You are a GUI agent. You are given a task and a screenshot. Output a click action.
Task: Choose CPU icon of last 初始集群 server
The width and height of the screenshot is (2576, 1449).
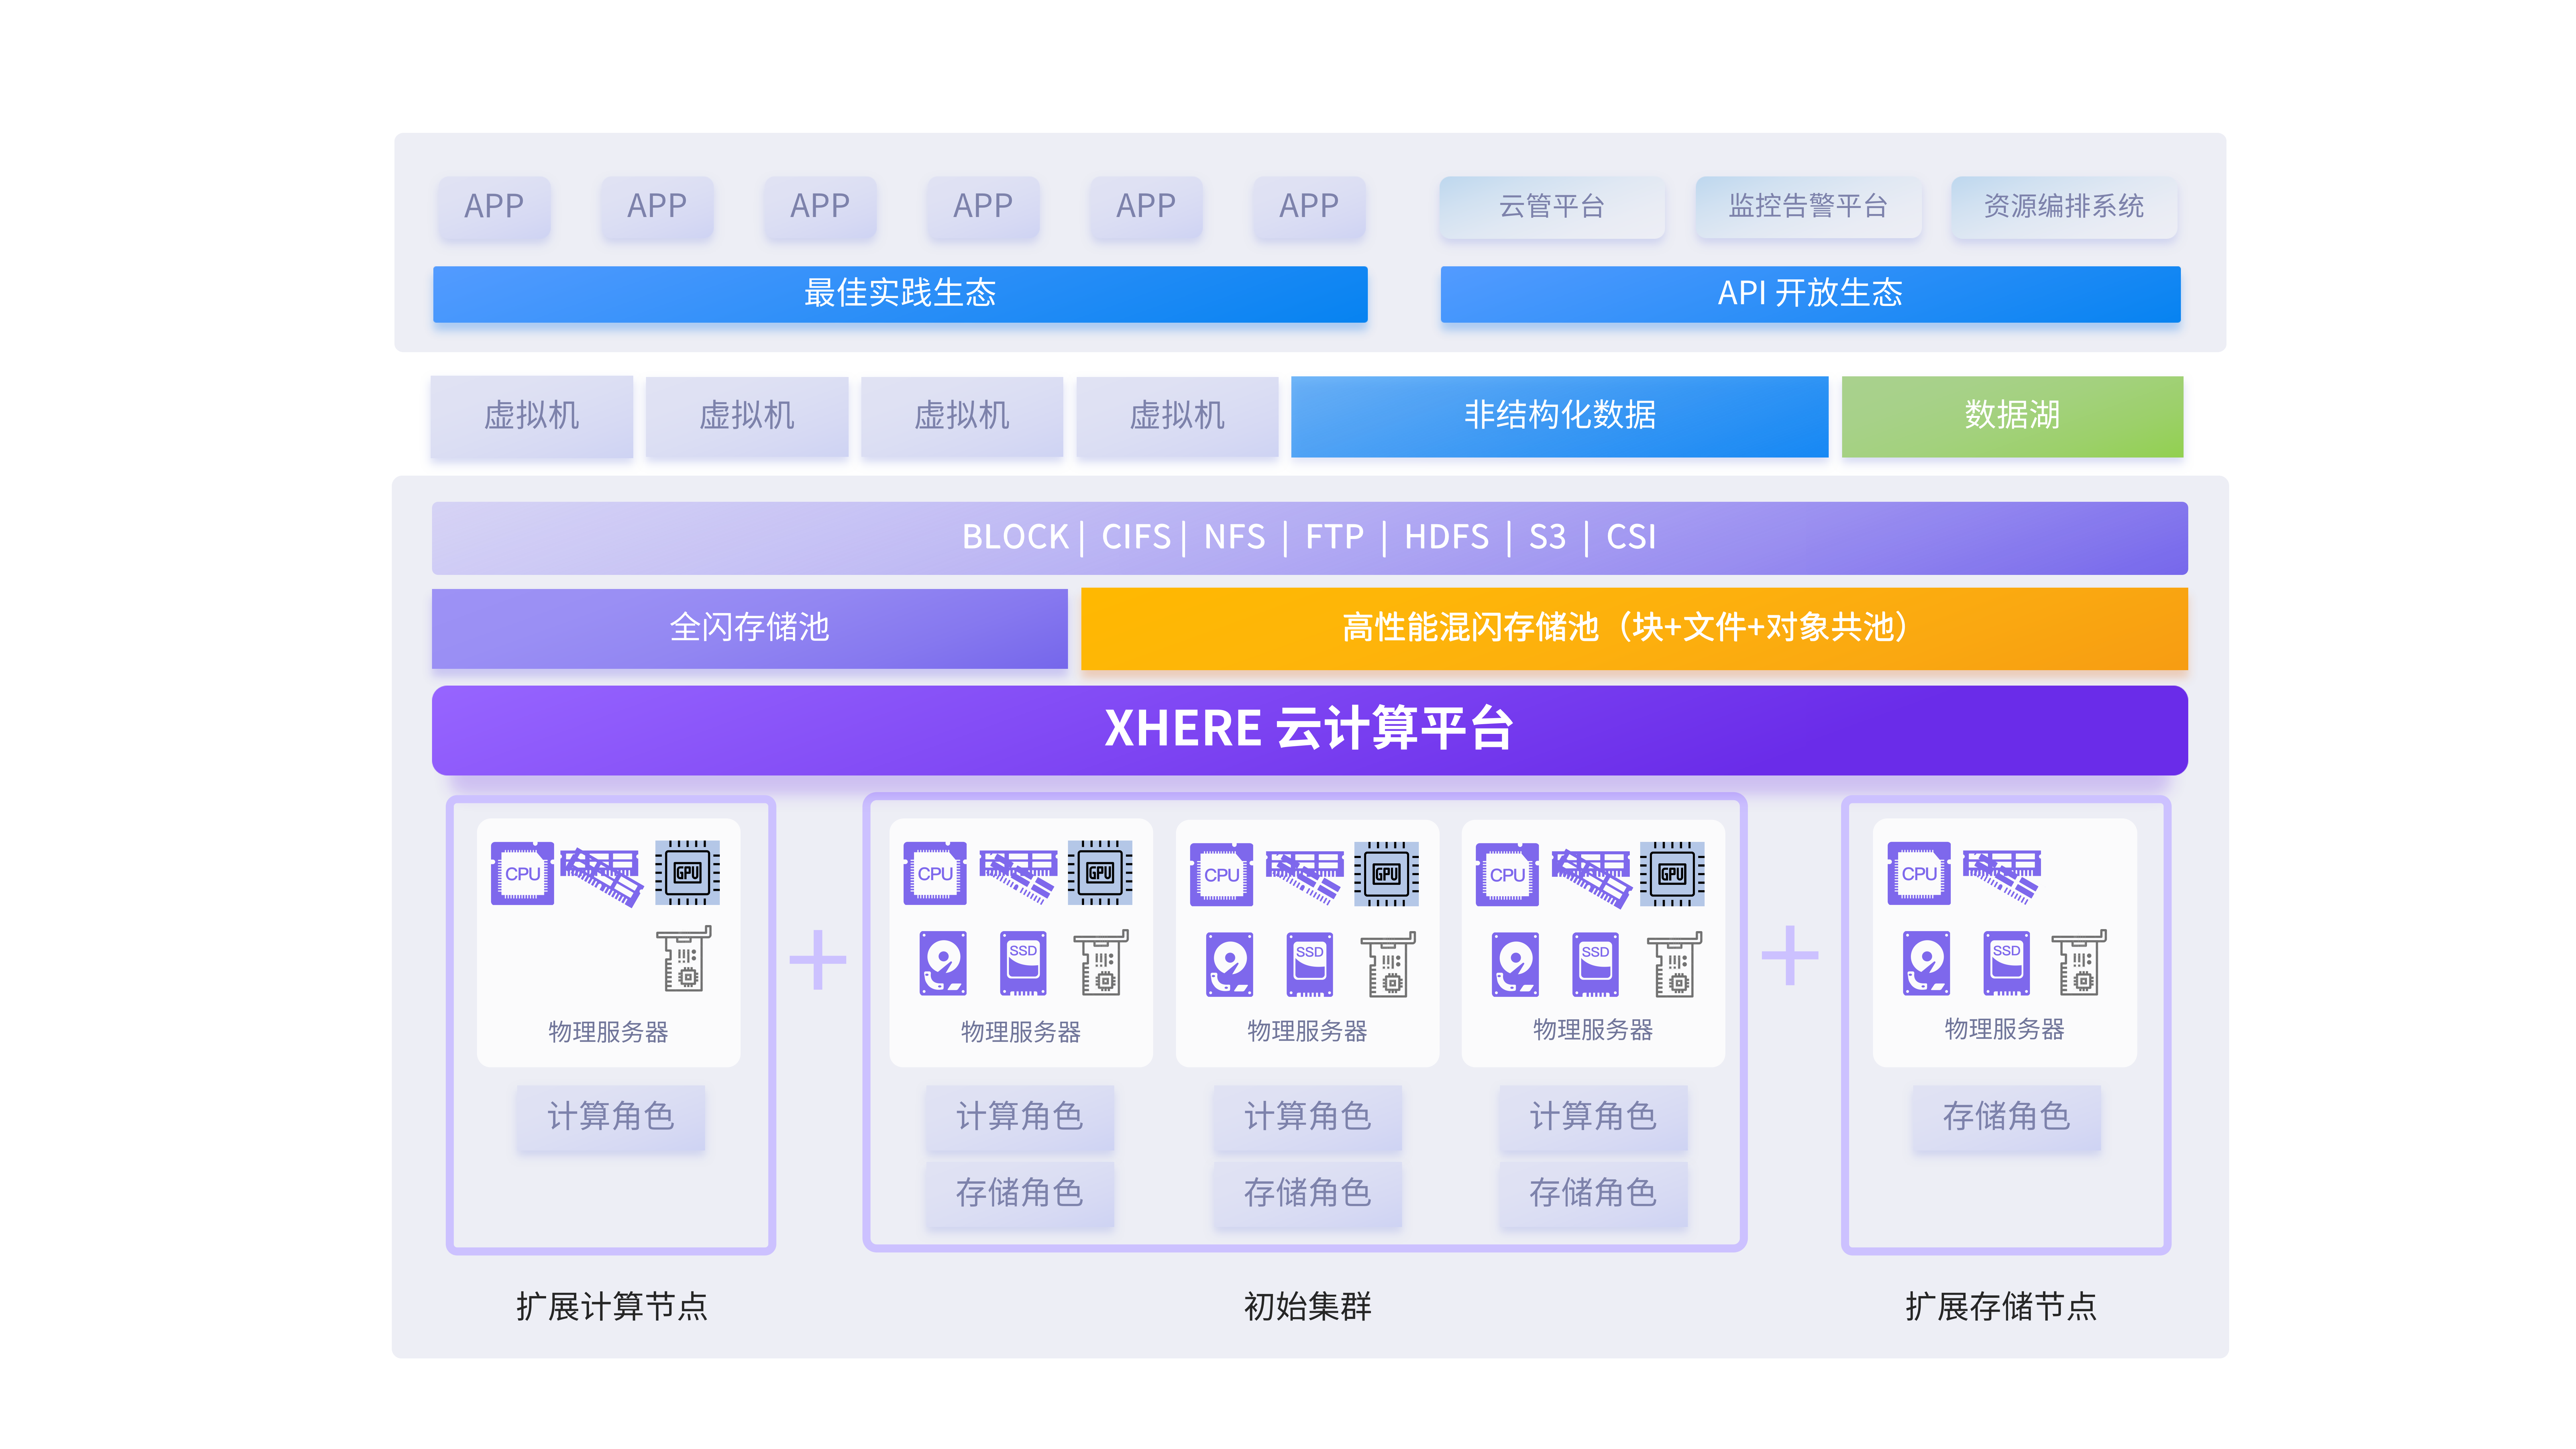1507,874
